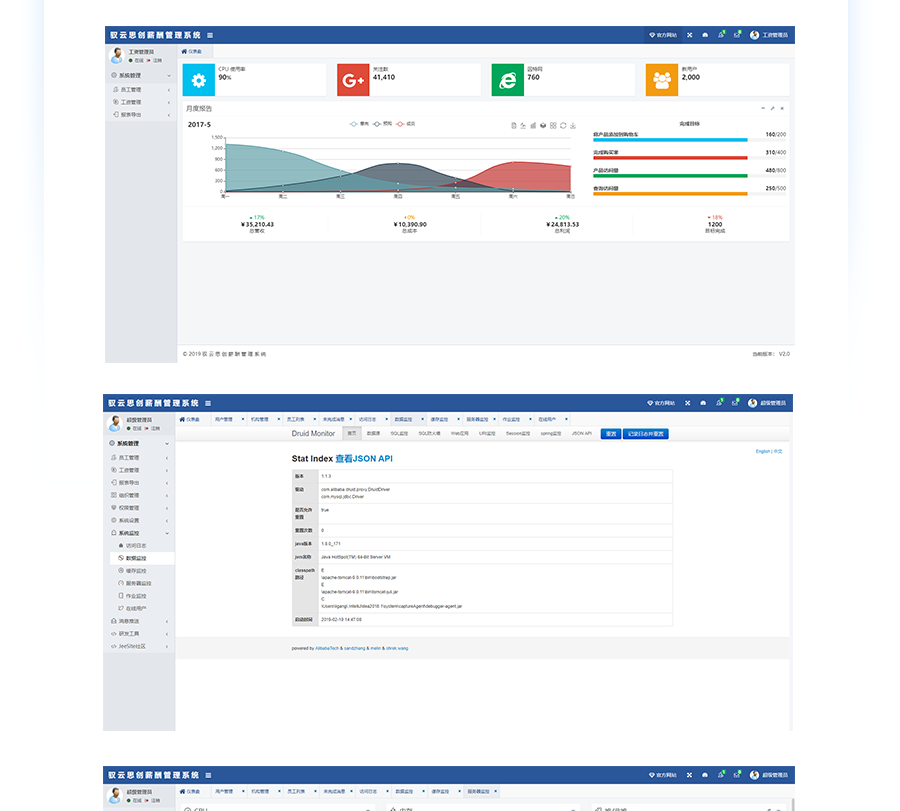Switch monthly chart to bar type icon
Image resolution: width=900 pixels, height=811 pixels.
533,126
